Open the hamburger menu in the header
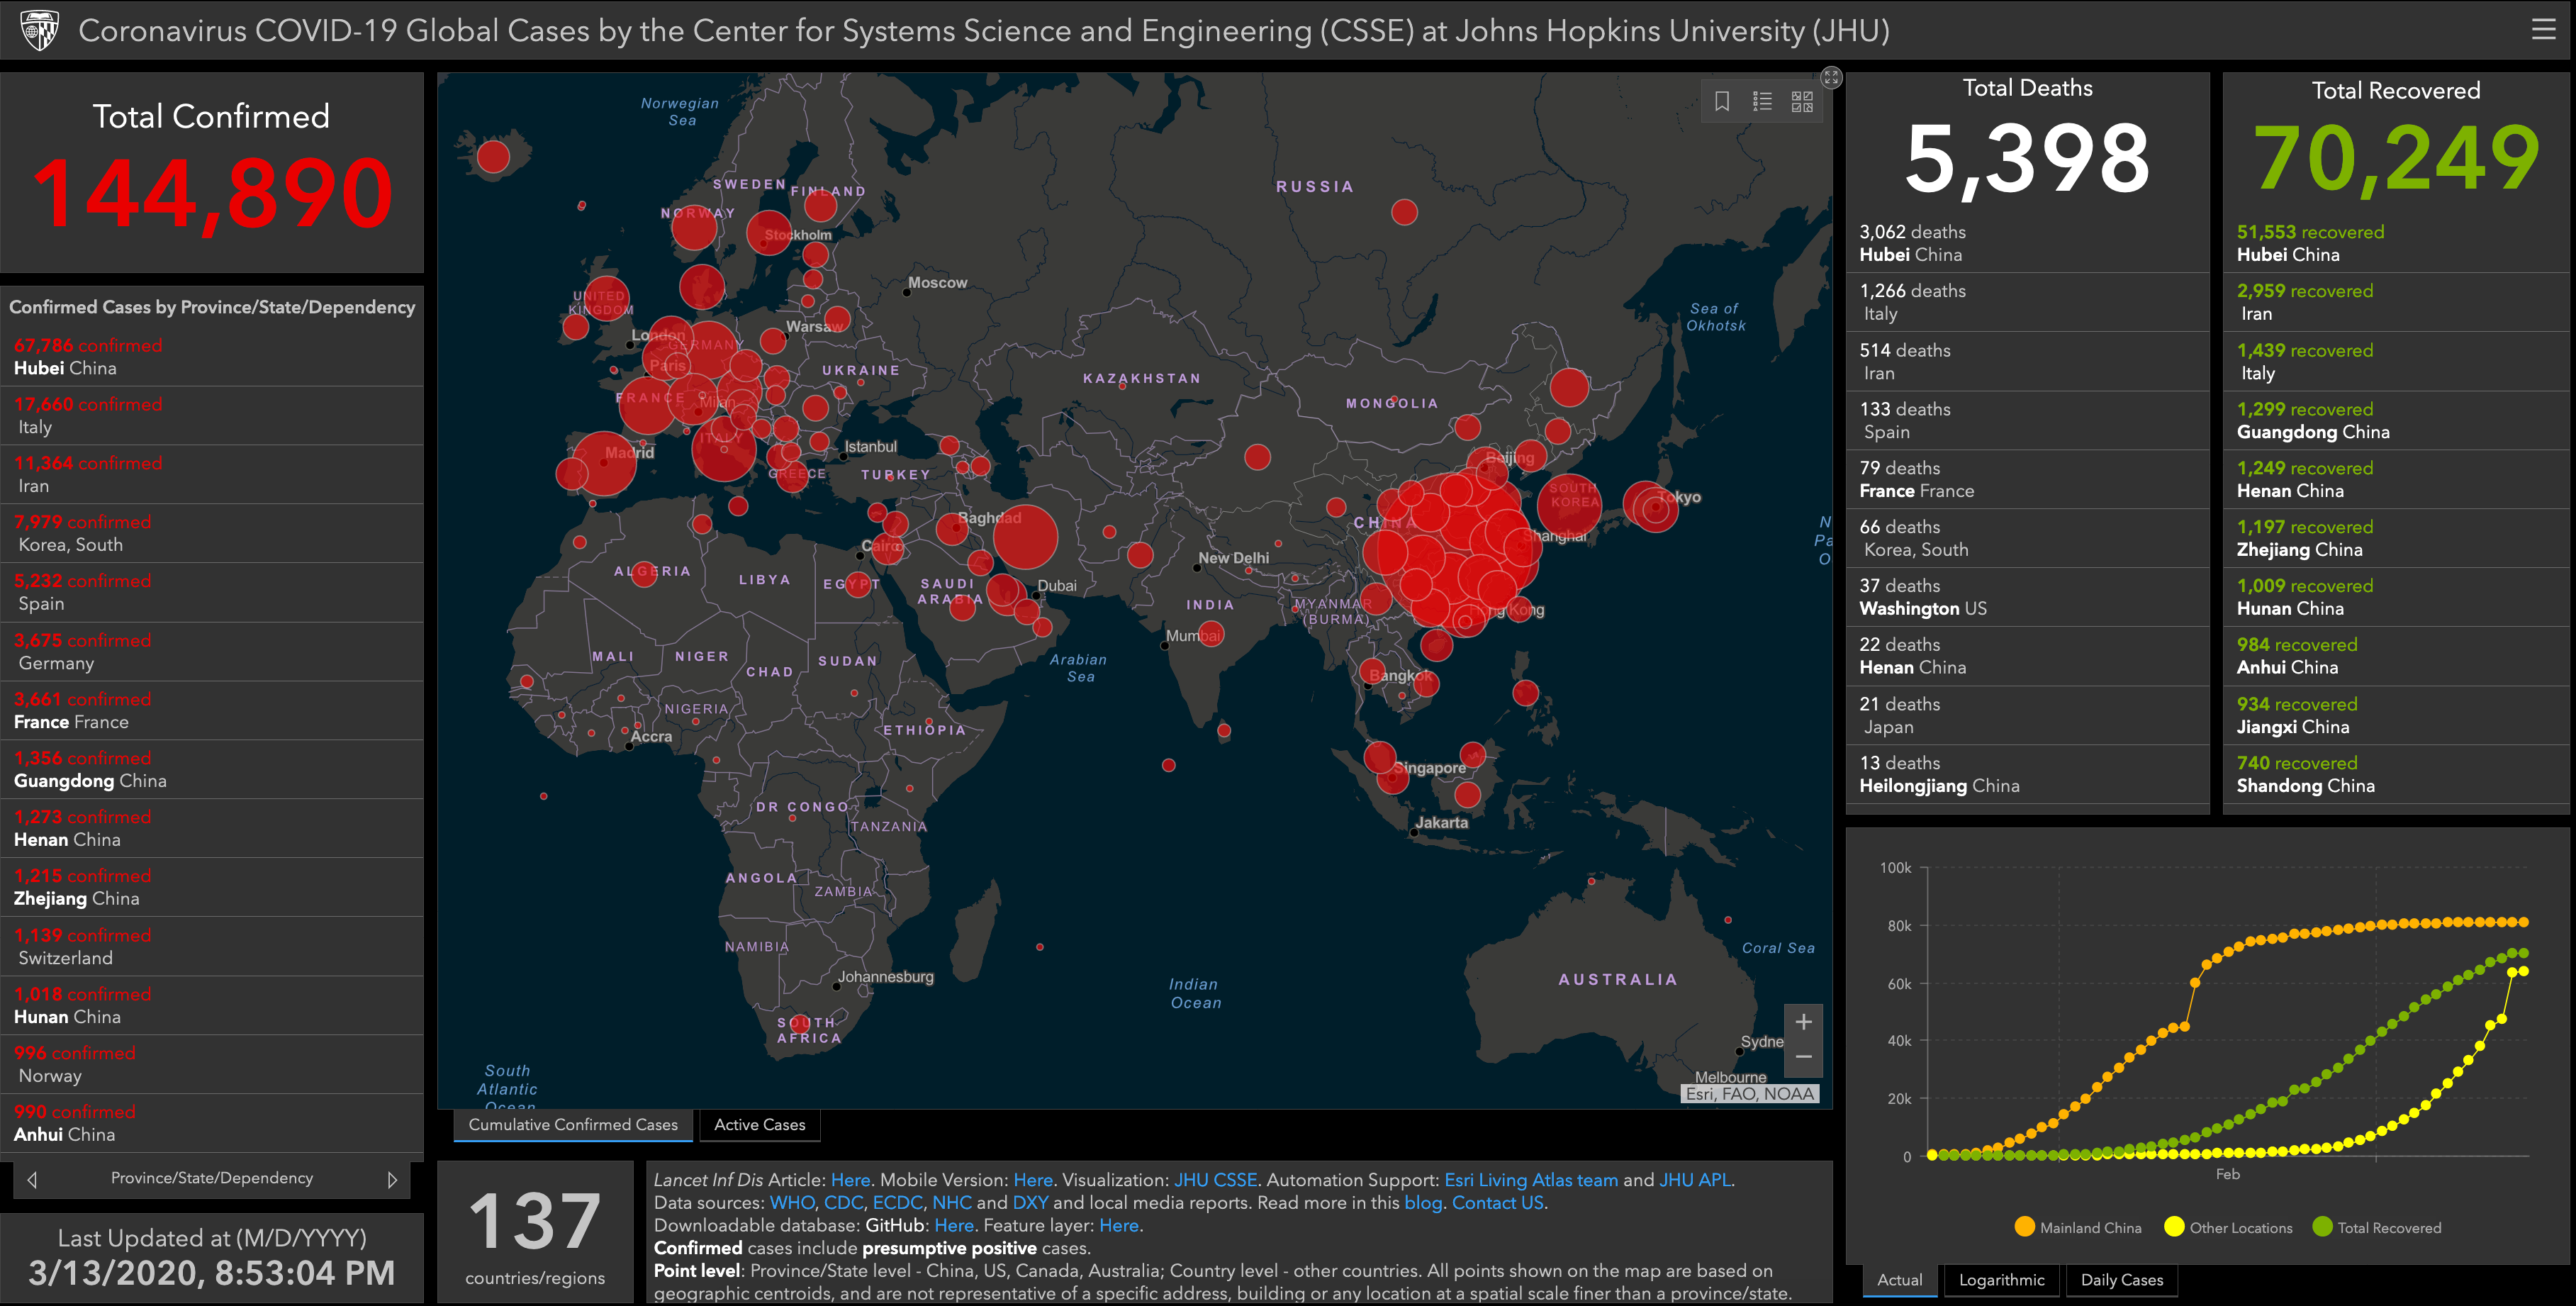 [x=2544, y=30]
